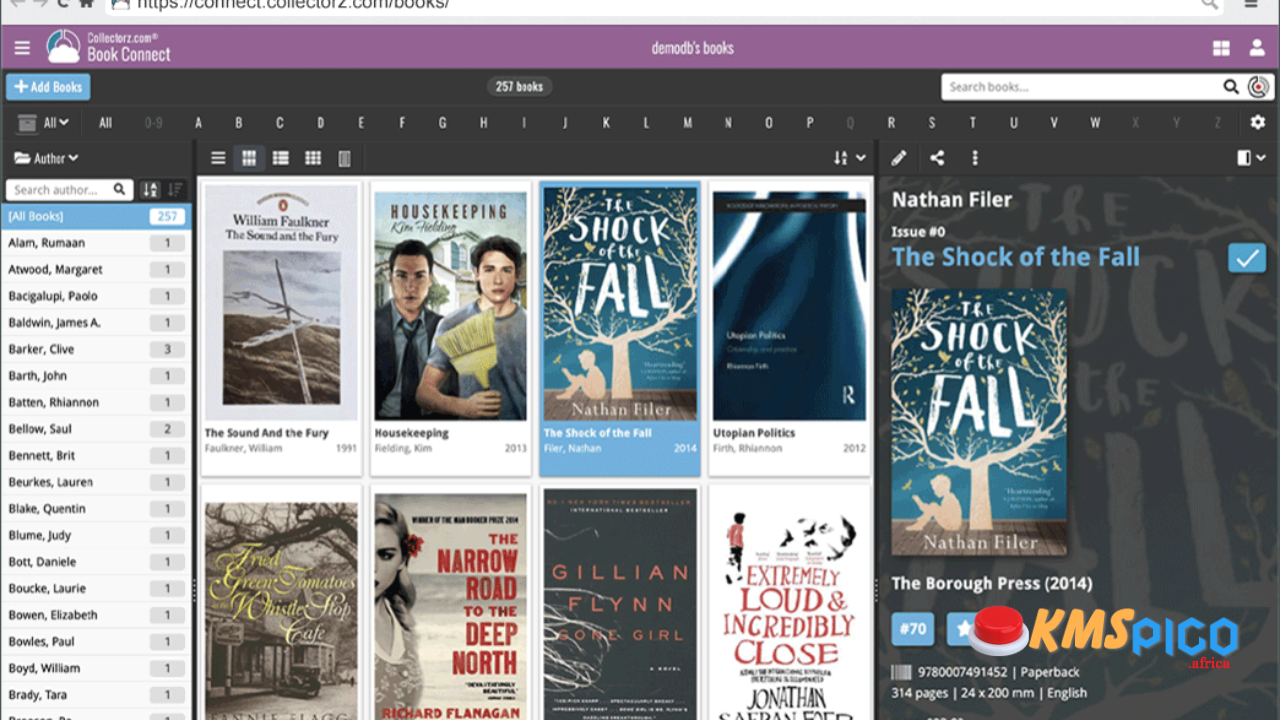Screen dimensions: 1280x720
Task: Select Beurkes, Lauren in author list
Action: pos(96,482)
